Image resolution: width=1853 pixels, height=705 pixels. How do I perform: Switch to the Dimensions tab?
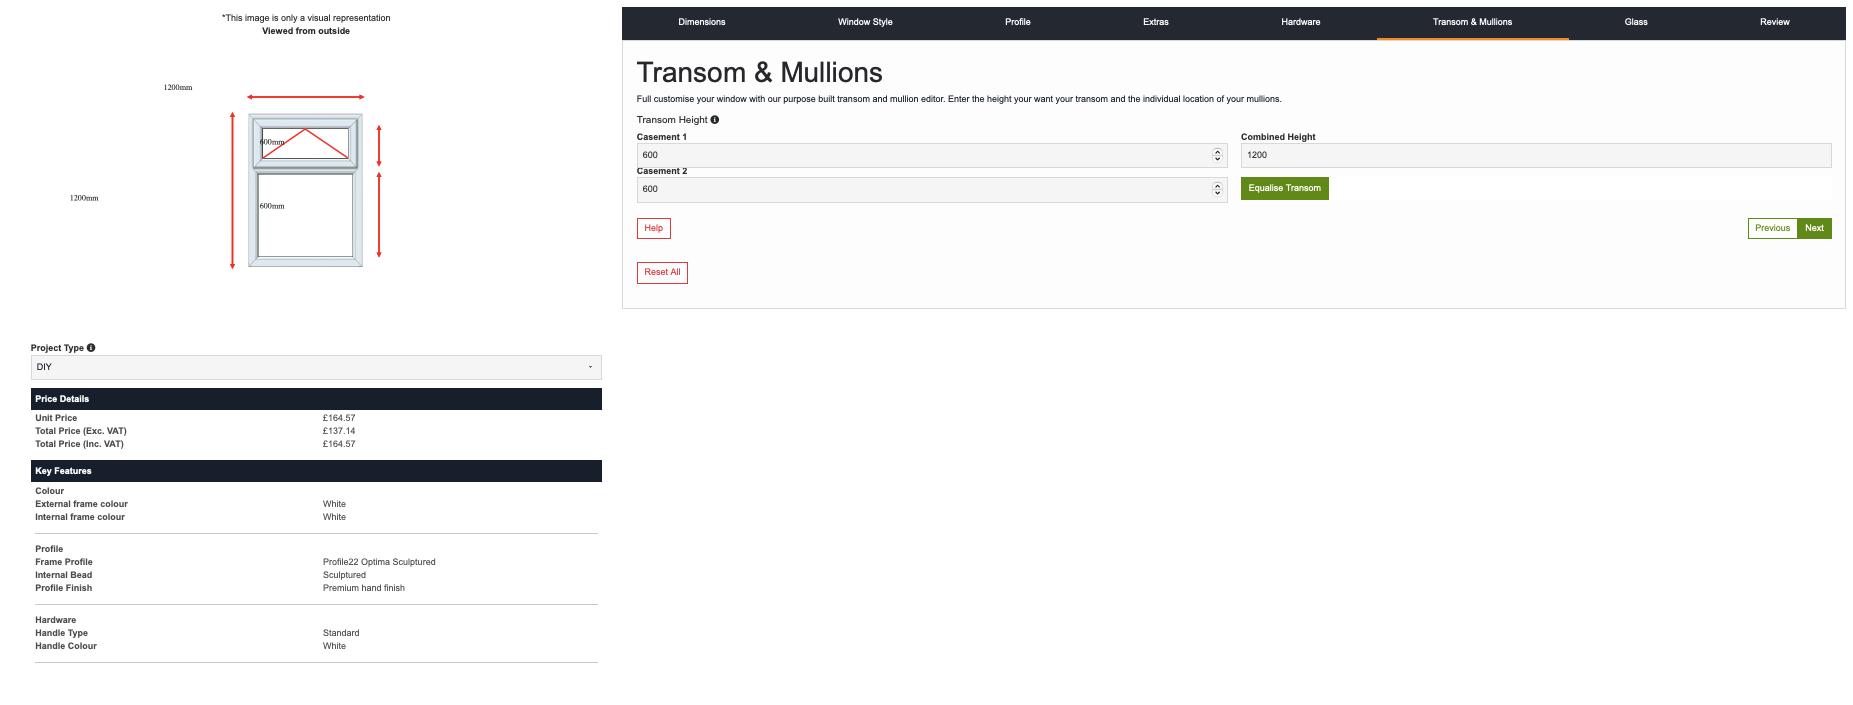tap(701, 22)
